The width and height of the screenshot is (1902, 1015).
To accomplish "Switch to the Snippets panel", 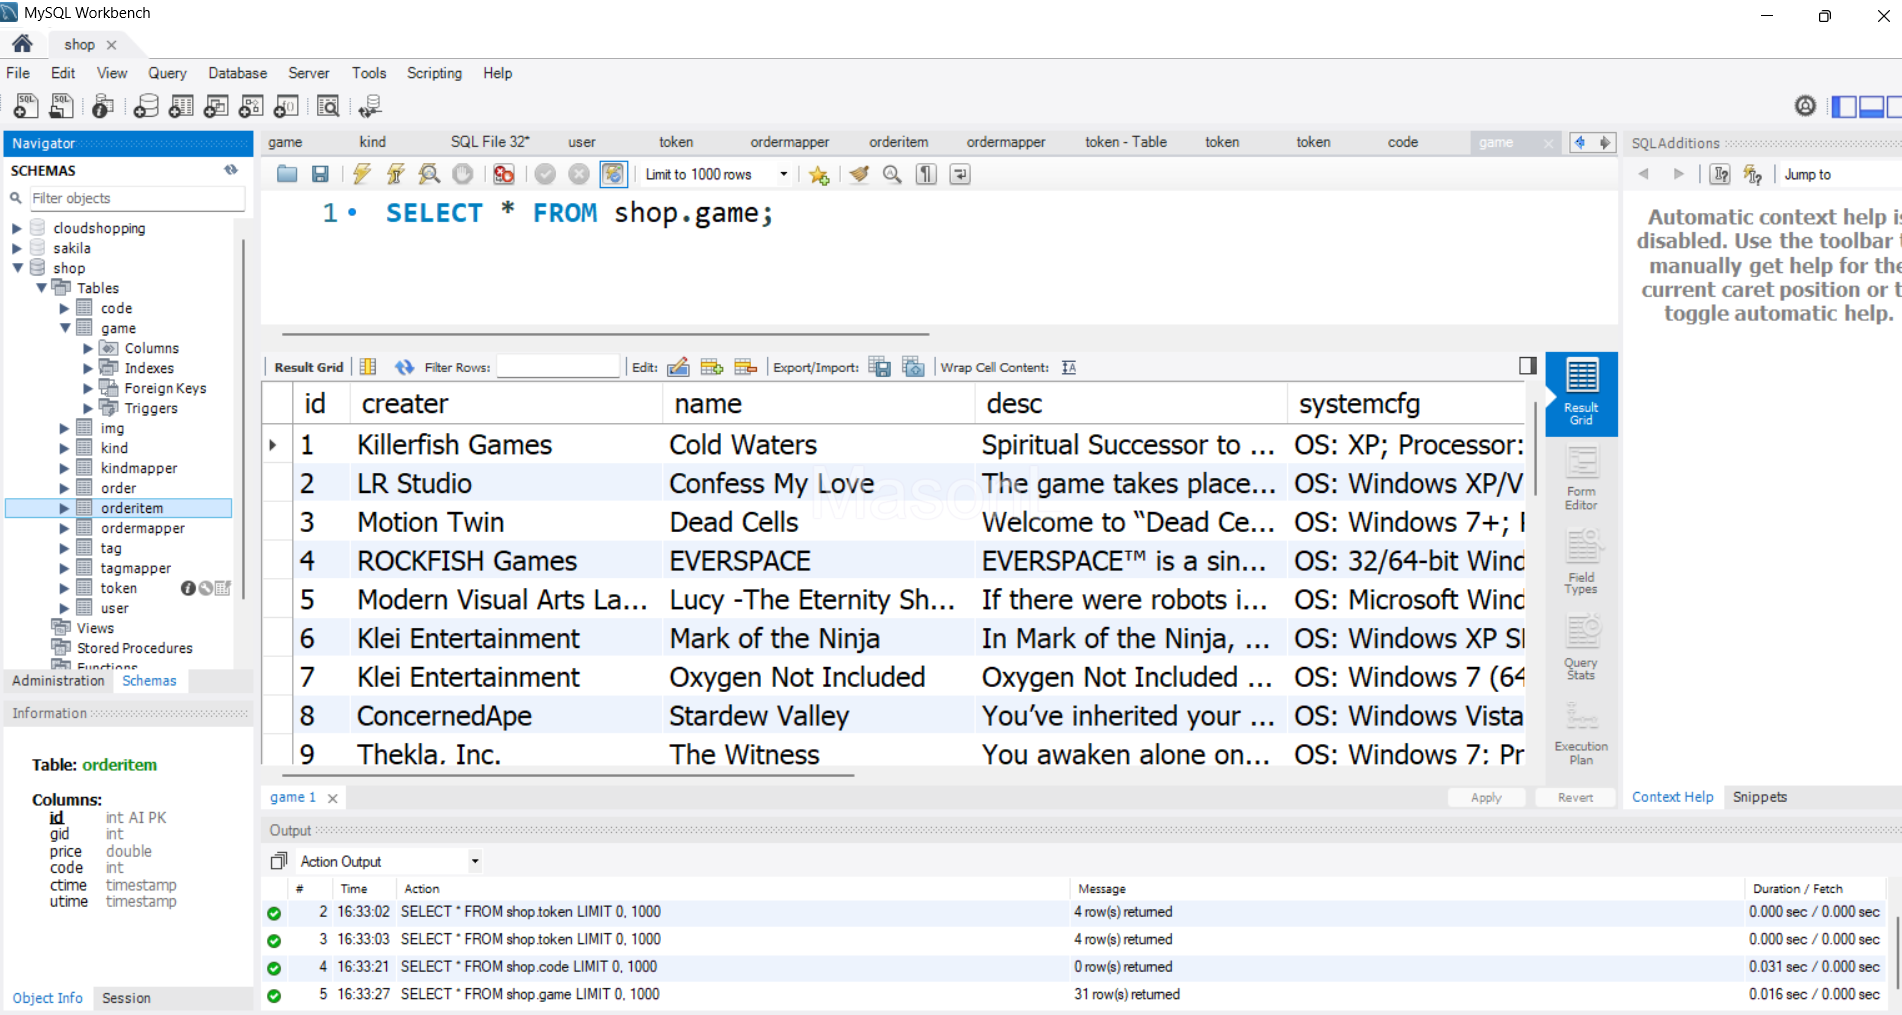I will [x=1759, y=797].
